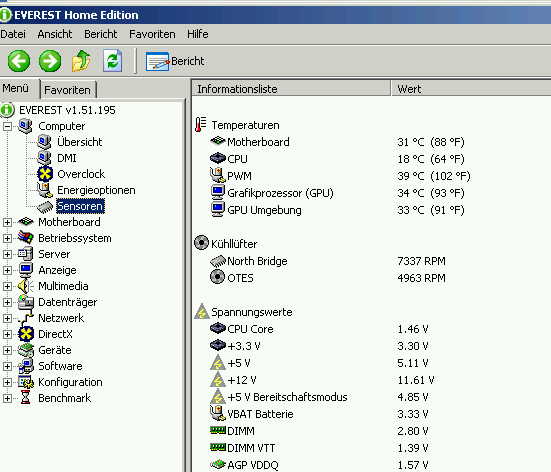The width and height of the screenshot is (551, 472).
Task: Expand the Benchmark tree node
Action: pos(7,398)
